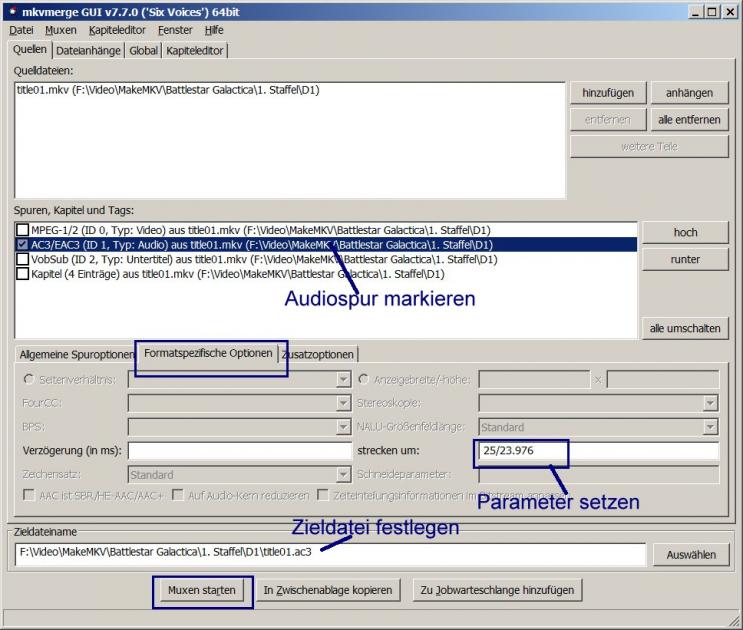Click the anhängen button

689,93
